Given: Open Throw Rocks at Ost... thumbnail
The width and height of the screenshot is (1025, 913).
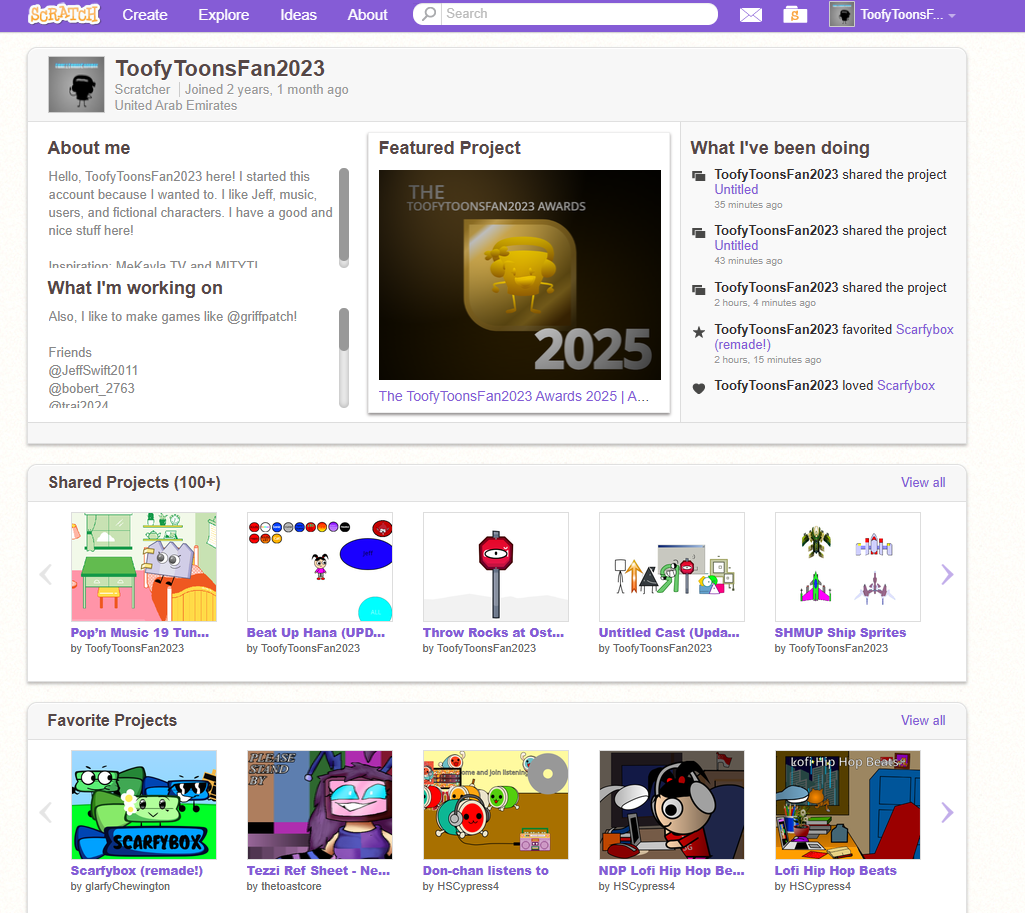Looking at the screenshot, I should (x=496, y=567).
